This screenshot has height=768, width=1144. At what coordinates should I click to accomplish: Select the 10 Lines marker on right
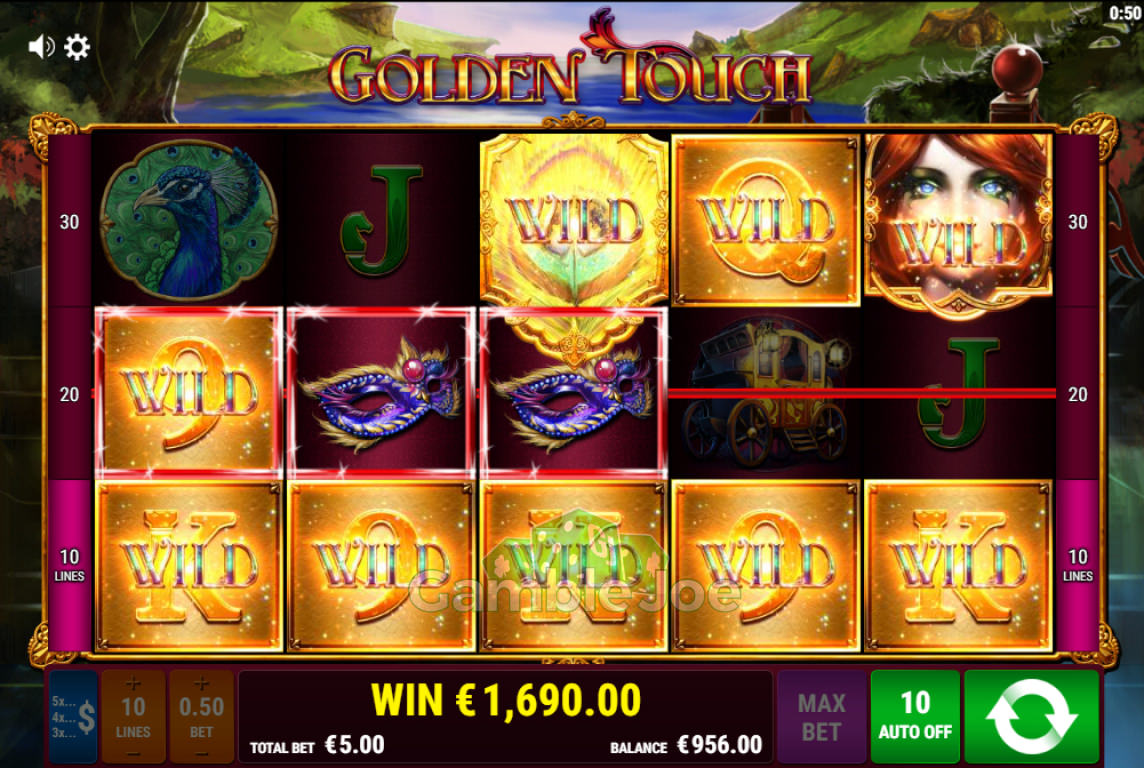click(x=1078, y=565)
